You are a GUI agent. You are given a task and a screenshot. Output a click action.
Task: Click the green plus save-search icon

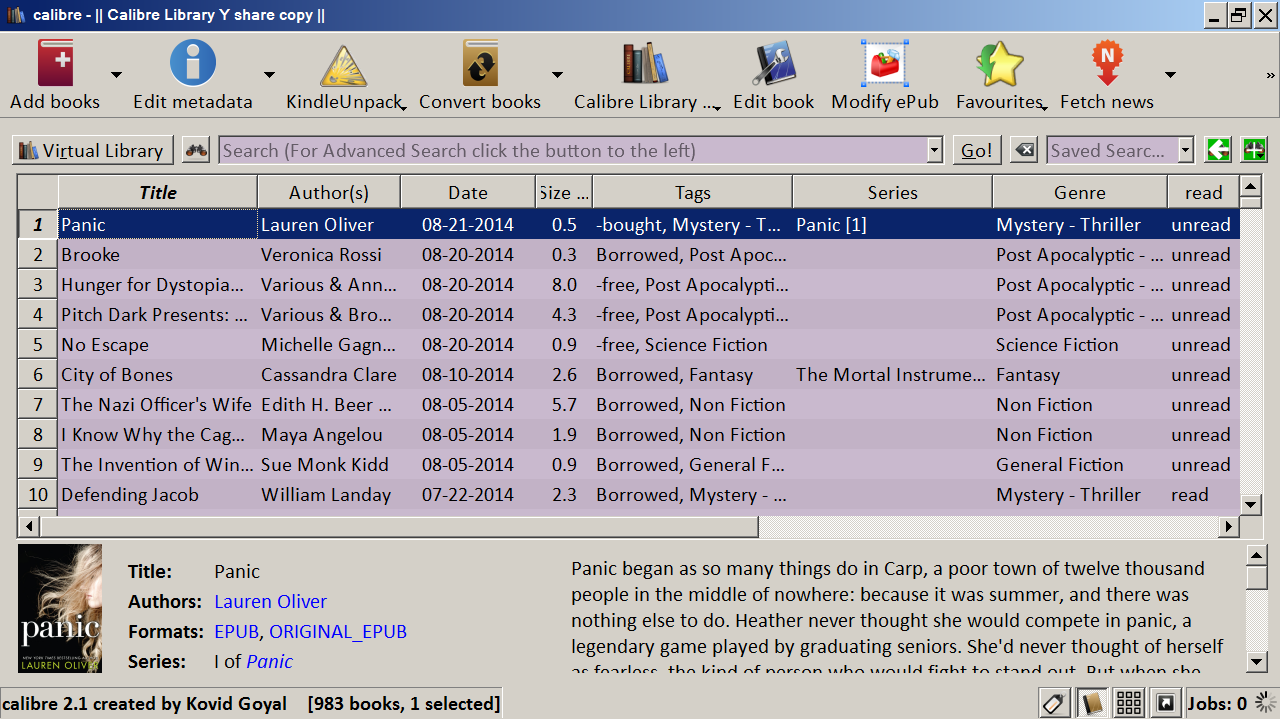1254,150
